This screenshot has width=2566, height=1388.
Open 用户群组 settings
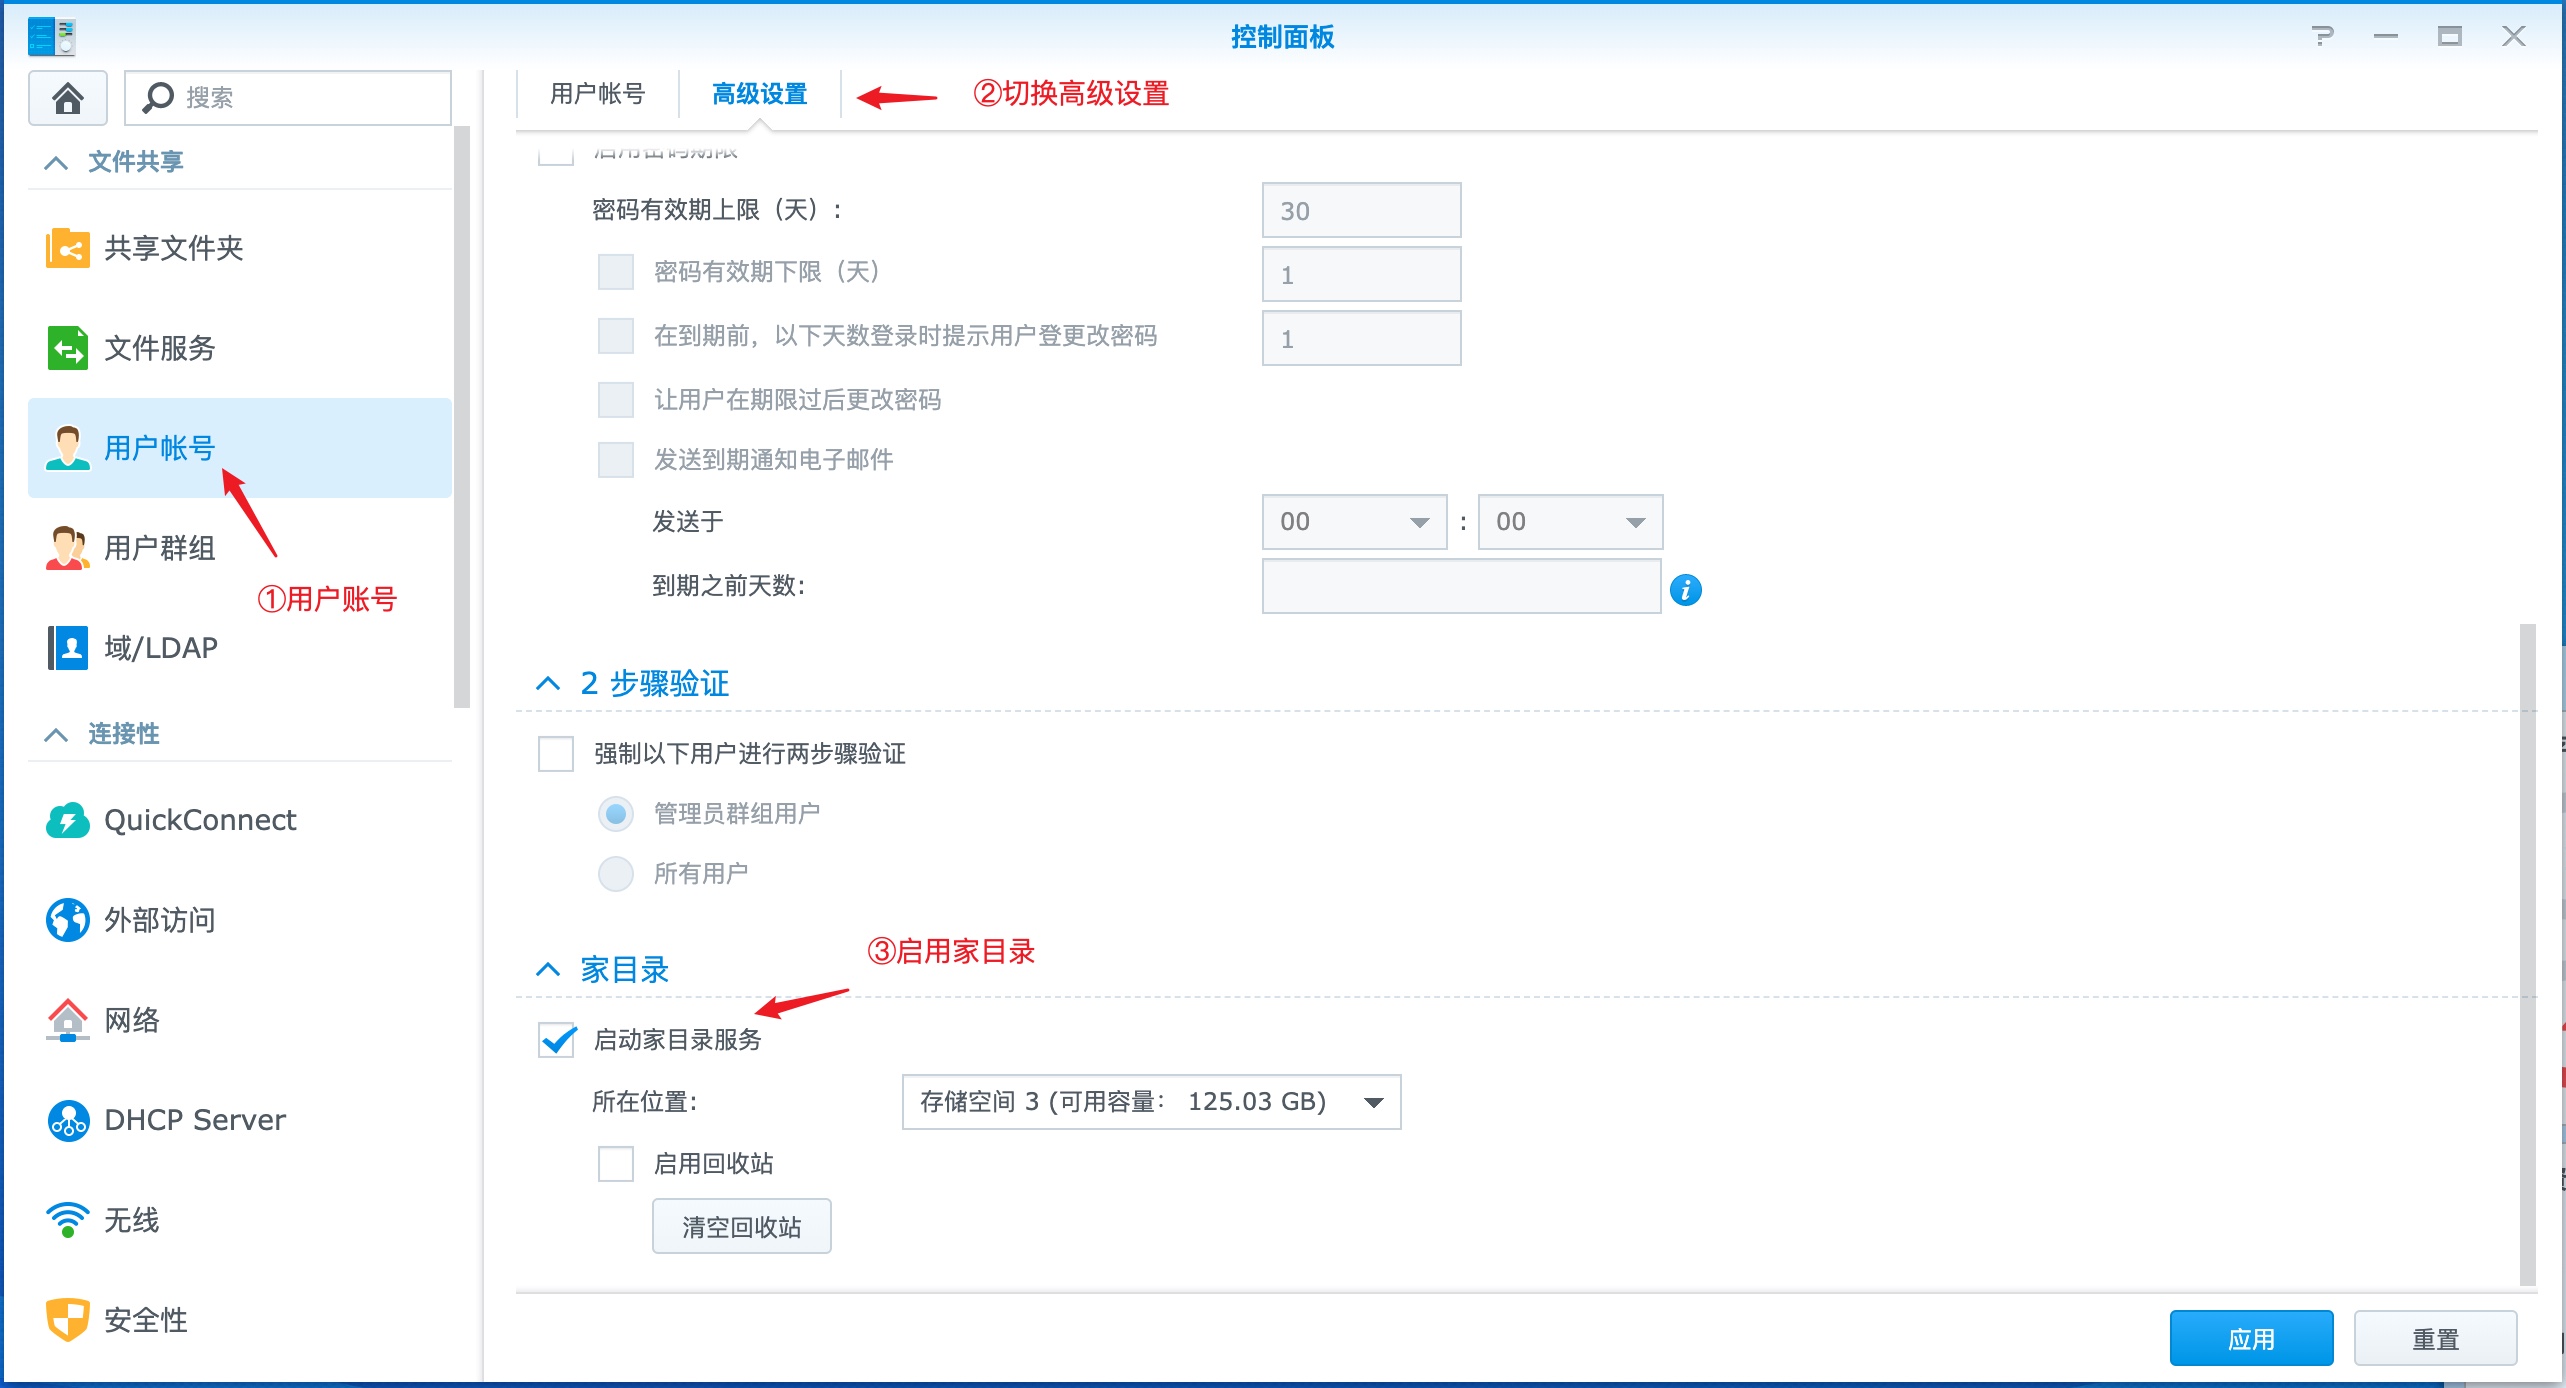[x=162, y=547]
